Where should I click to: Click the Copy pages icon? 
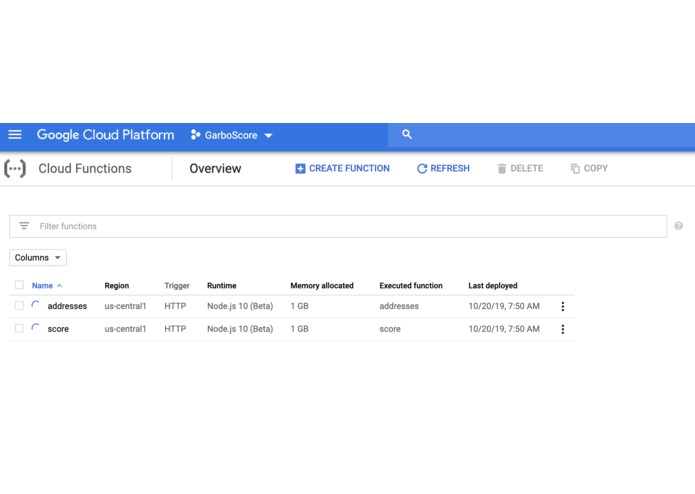pyautogui.click(x=575, y=168)
